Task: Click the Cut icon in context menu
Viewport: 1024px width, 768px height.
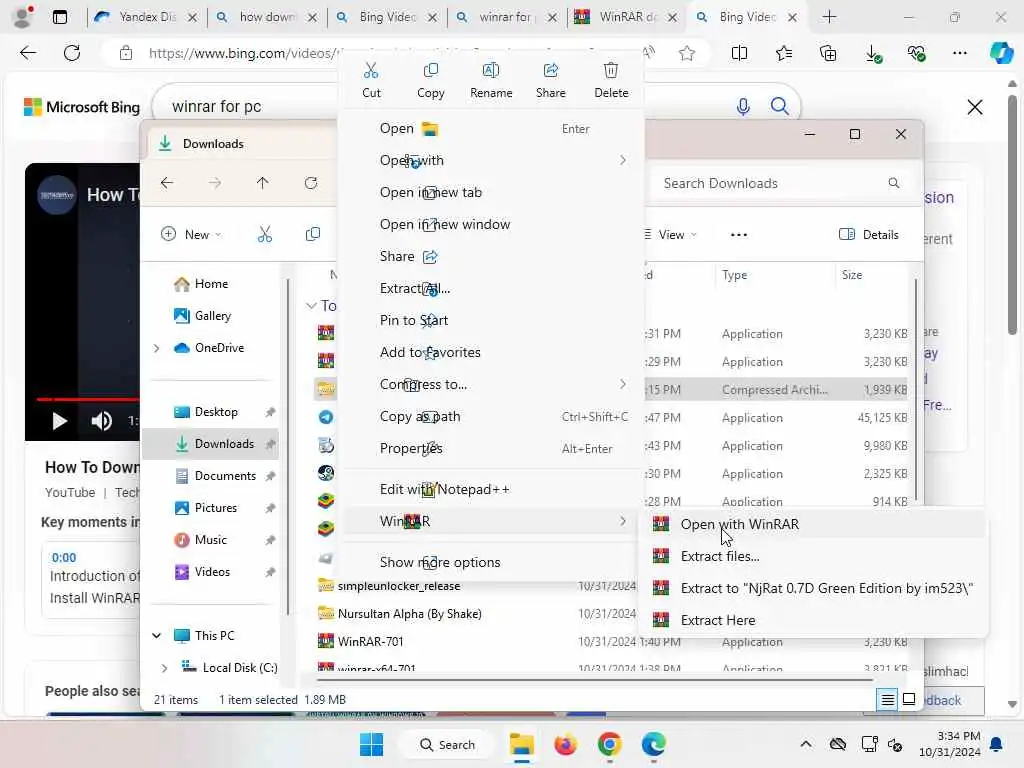Action: [x=371, y=71]
